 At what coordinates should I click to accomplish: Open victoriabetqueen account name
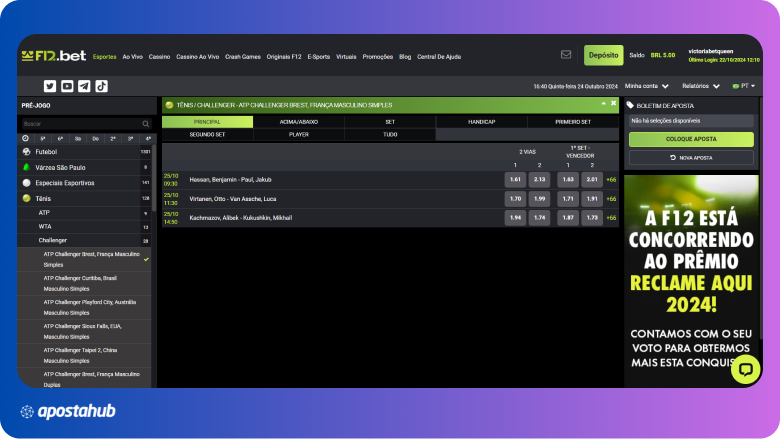coord(711,51)
